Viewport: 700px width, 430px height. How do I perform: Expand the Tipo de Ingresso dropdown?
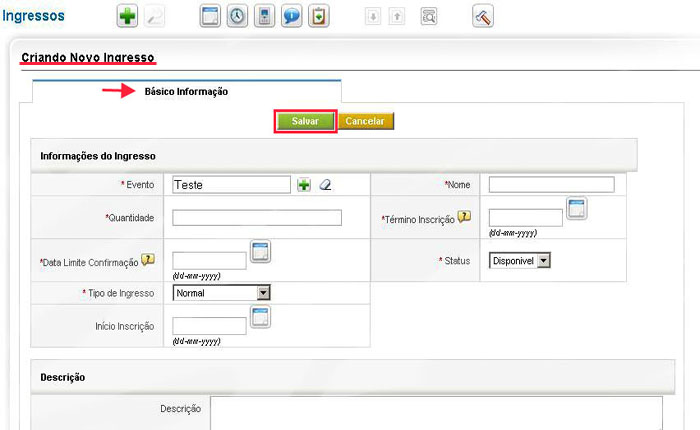(221, 293)
